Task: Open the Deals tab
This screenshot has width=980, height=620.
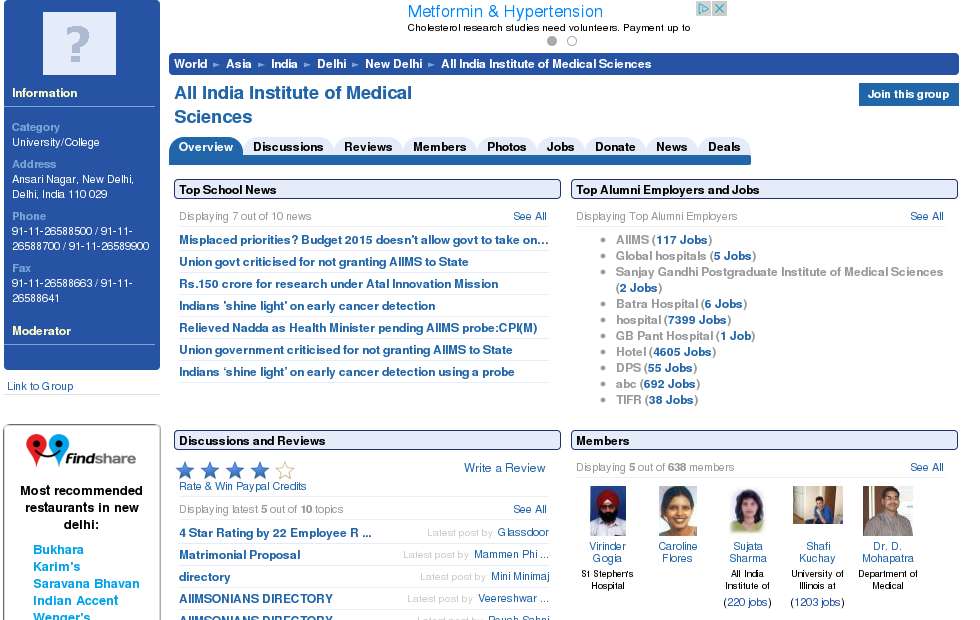Action: click(x=724, y=147)
